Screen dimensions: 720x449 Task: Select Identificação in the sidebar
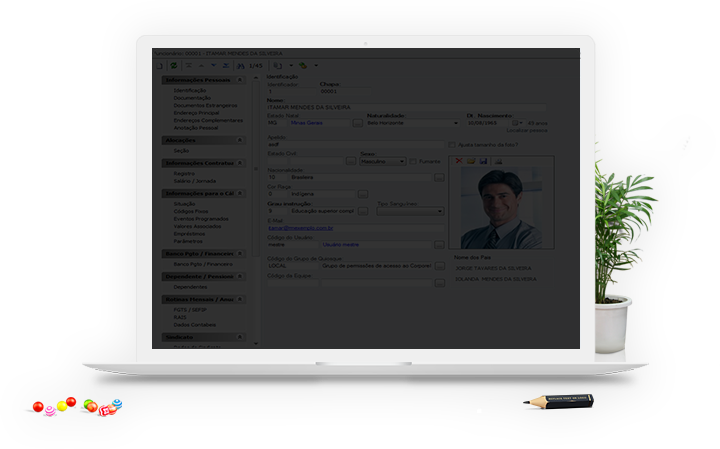coord(190,90)
